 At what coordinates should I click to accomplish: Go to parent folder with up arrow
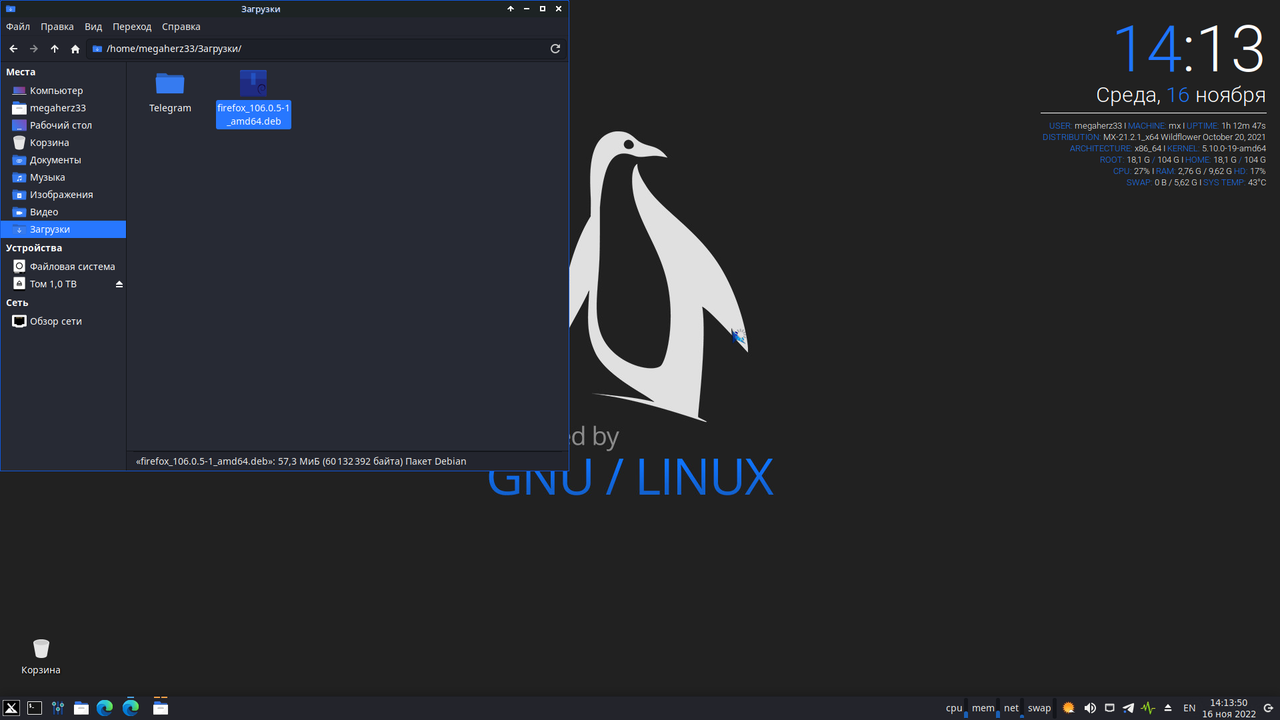click(54, 48)
